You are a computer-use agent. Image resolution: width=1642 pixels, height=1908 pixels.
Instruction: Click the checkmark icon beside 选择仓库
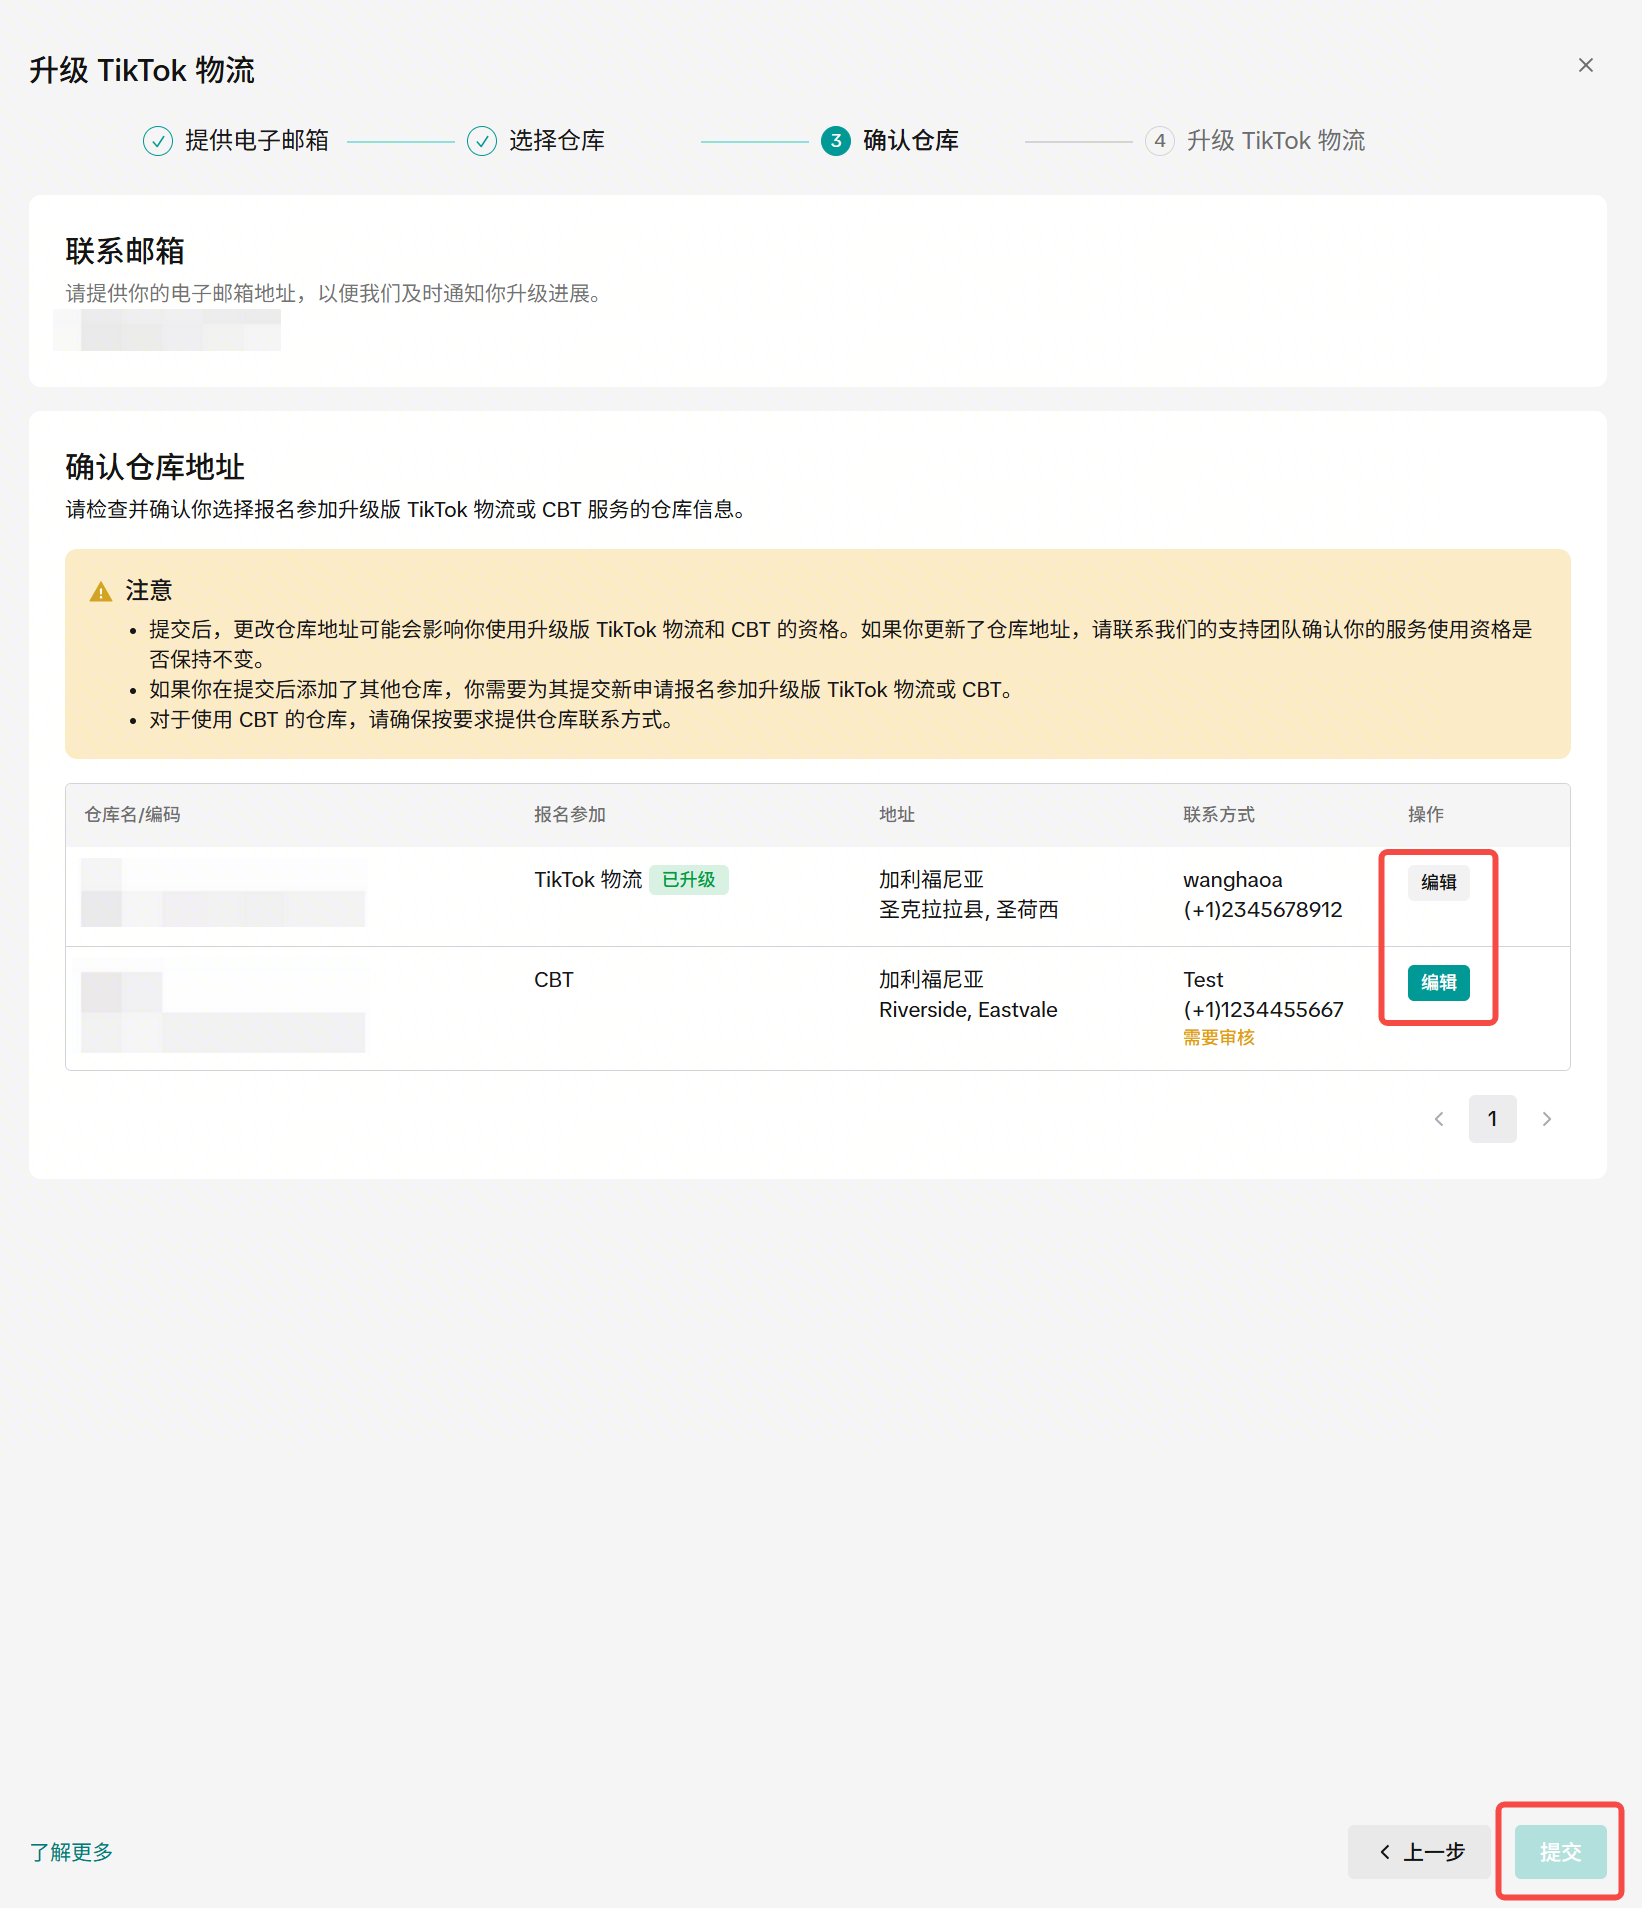click(482, 141)
